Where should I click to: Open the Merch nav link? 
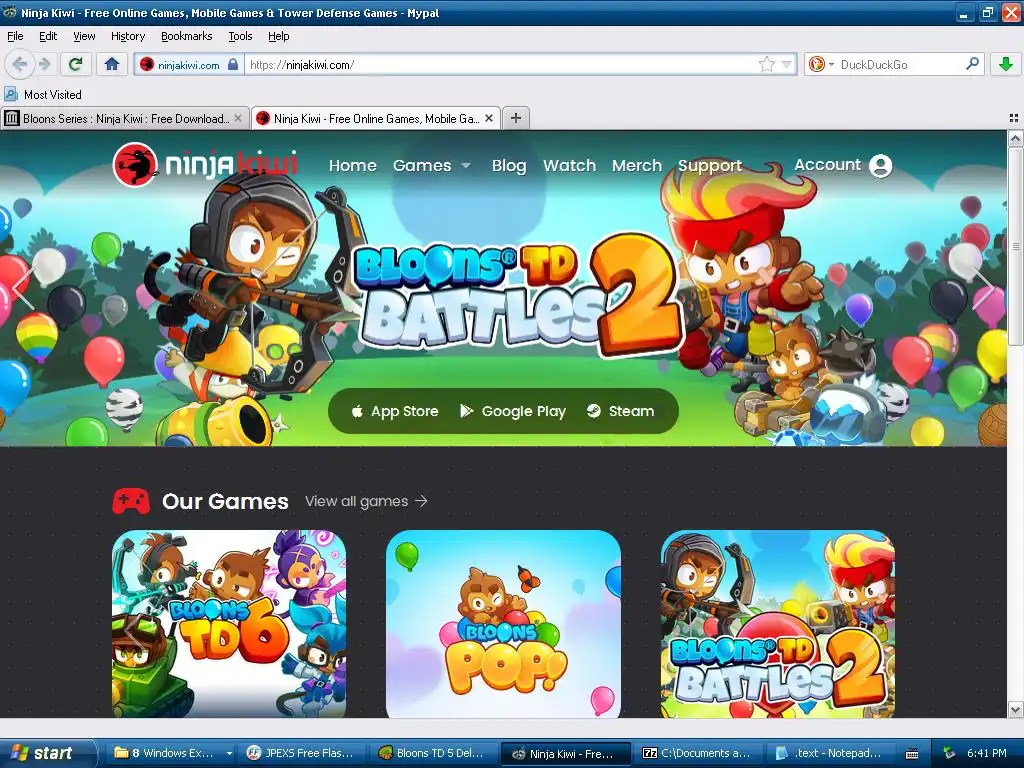(637, 165)
